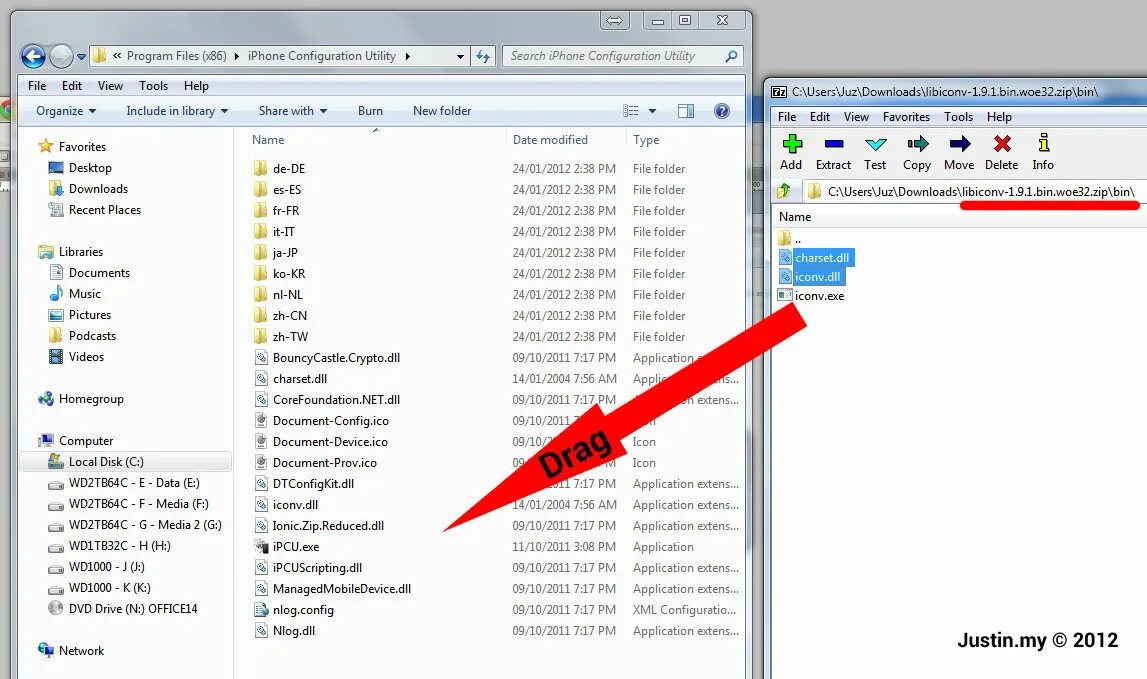Open Downloads under Favorites
The height and width of the screenshot is (679, 1147).
click(x=98, y=189)
